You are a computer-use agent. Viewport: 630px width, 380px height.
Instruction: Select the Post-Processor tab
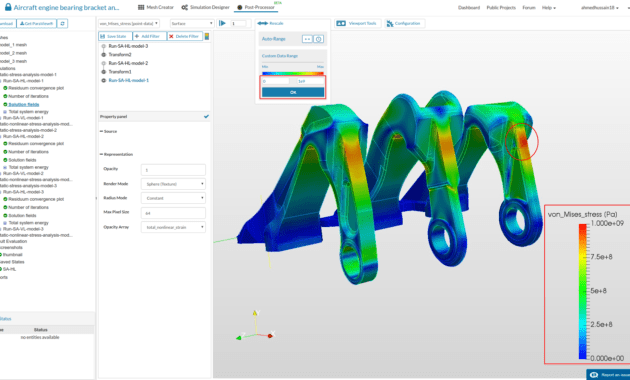tap(256, 7)
